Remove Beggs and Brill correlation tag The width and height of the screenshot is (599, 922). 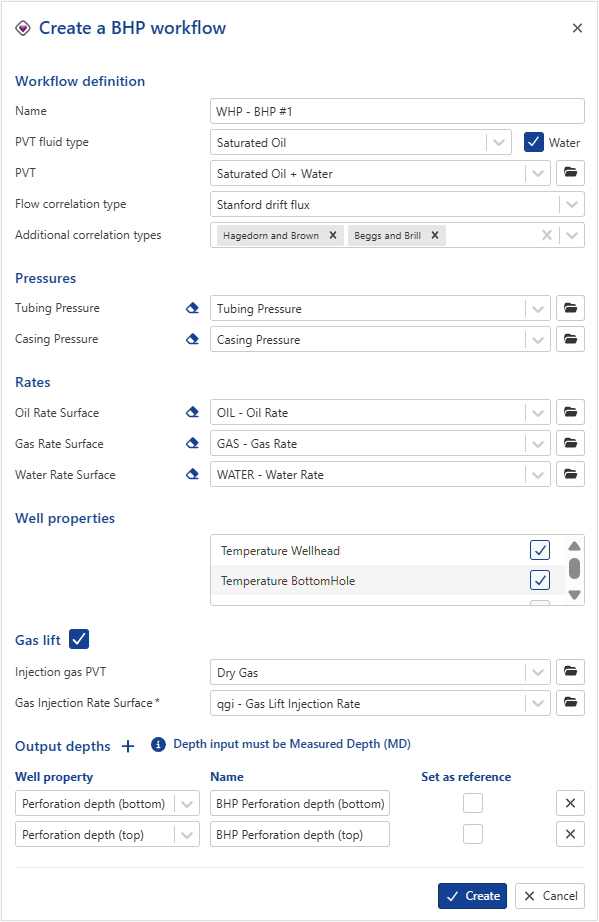[435, 235]
